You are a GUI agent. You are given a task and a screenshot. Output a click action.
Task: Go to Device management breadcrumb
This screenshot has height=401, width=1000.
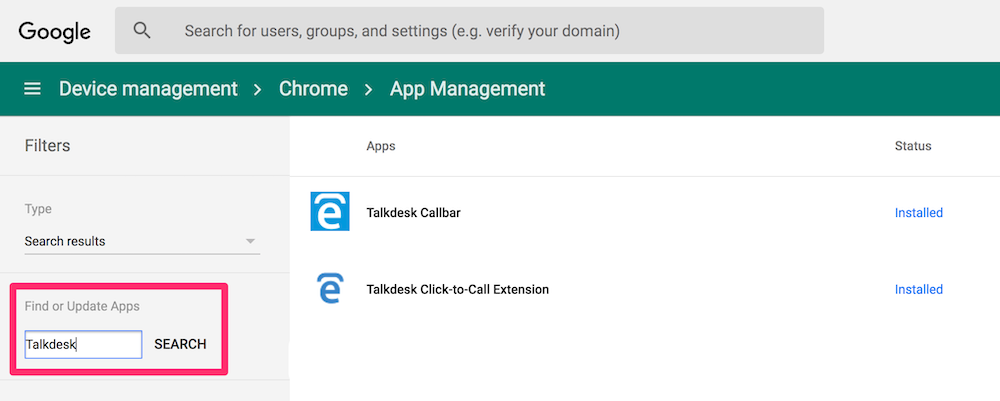pos(148,89)
